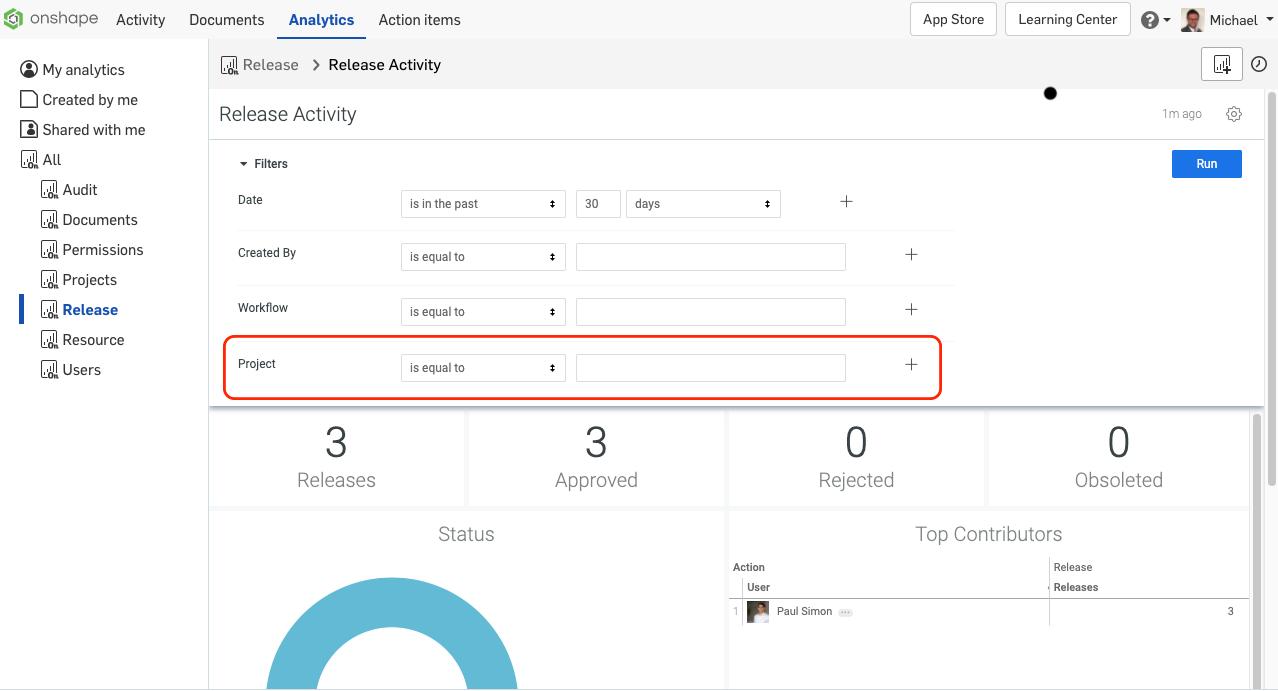Click the add-to-dashboard icon at top right
The image size is (1278, 691).
(1222, 64)
